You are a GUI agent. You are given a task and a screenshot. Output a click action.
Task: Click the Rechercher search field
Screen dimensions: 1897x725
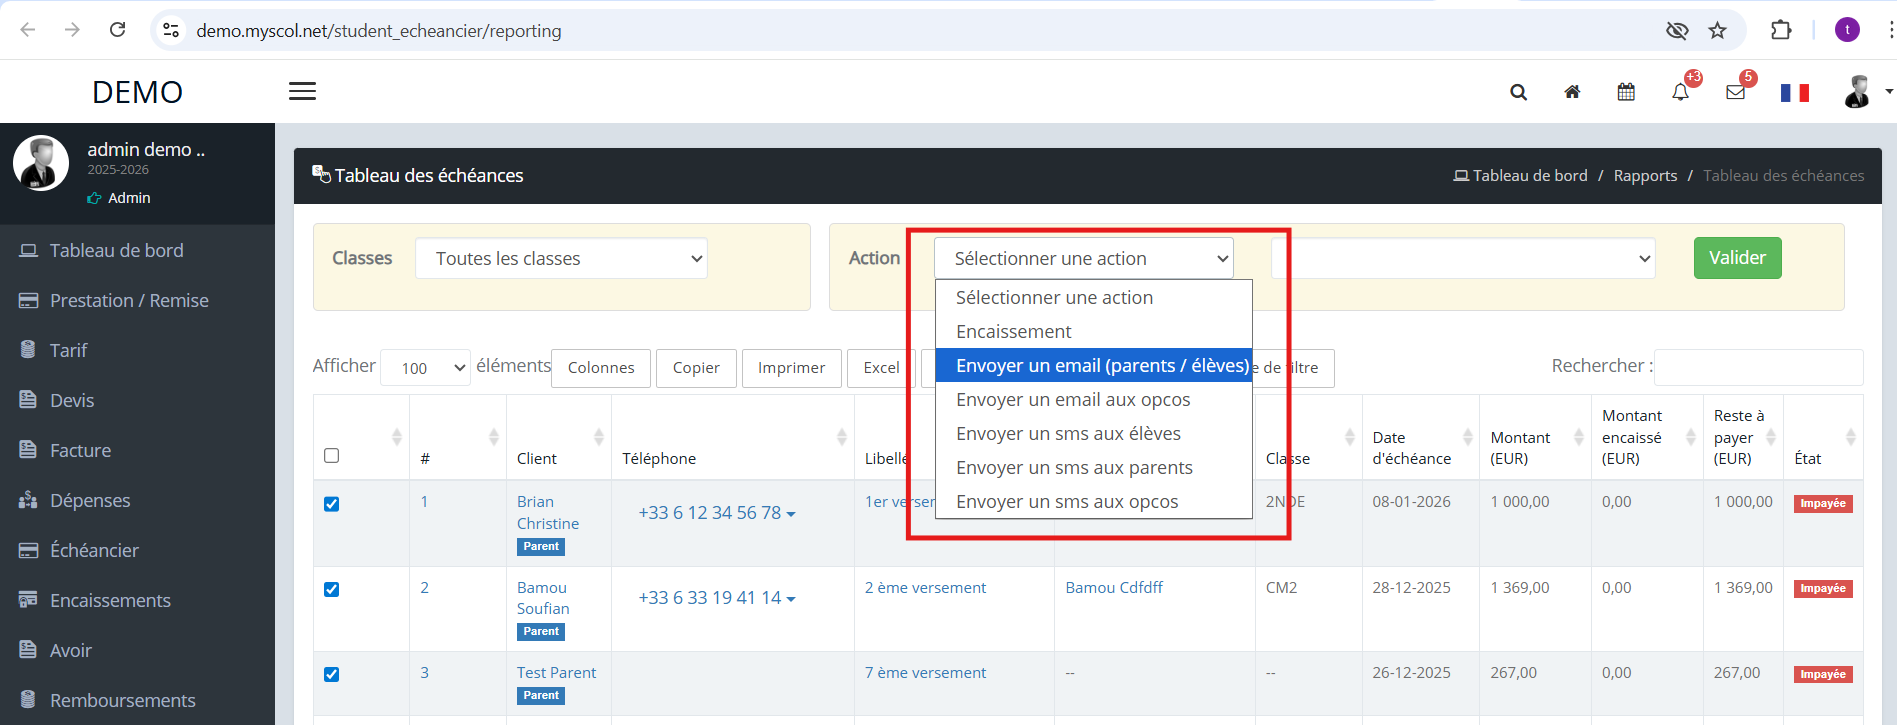[1758, 367]
